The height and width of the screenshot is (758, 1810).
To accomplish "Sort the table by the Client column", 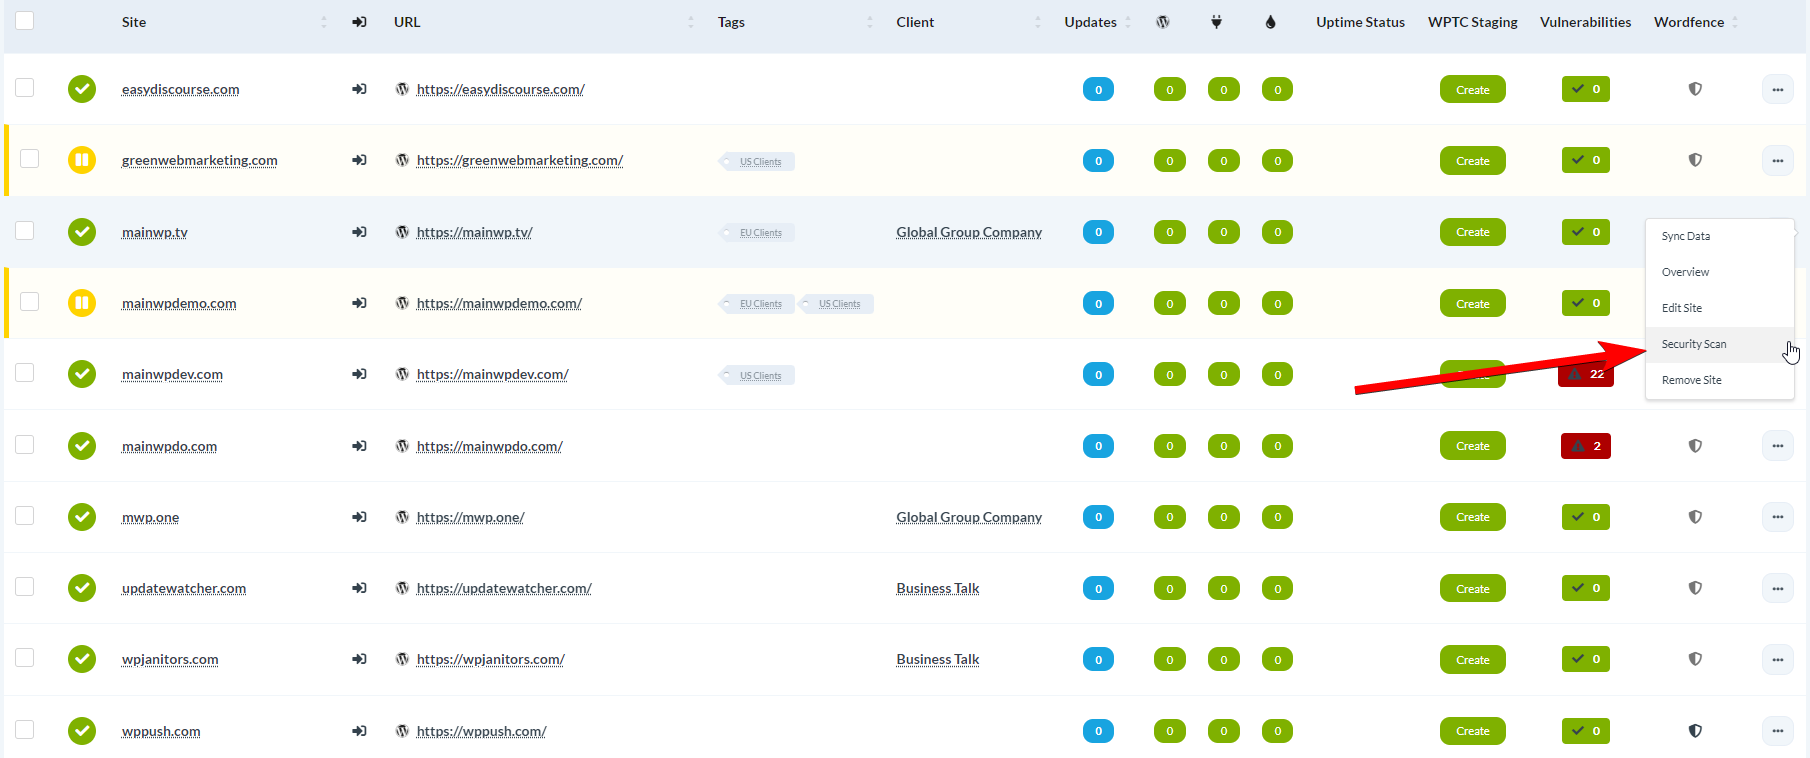I will [915, 22].
